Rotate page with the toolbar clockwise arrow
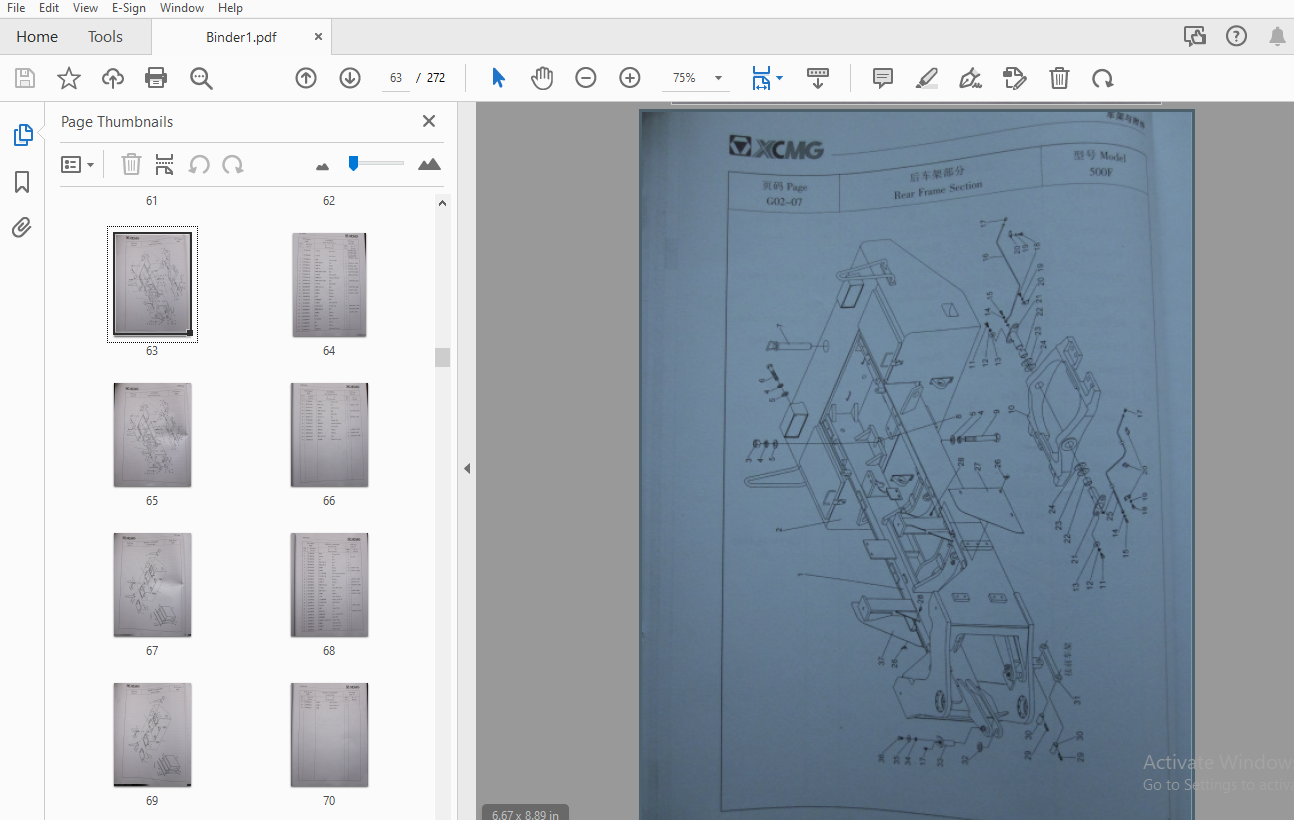 click(1102, 78)
